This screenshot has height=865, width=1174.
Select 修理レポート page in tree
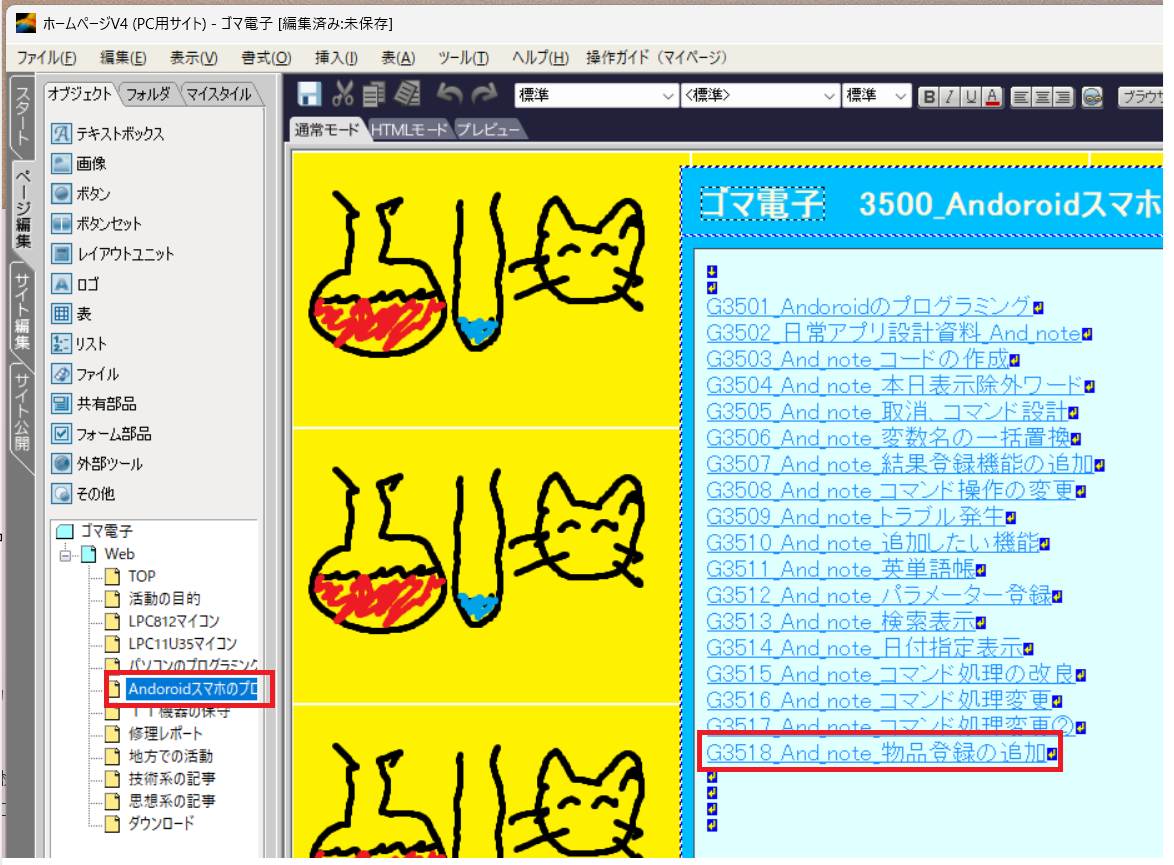pyautogui.click(x=165, y=733)
